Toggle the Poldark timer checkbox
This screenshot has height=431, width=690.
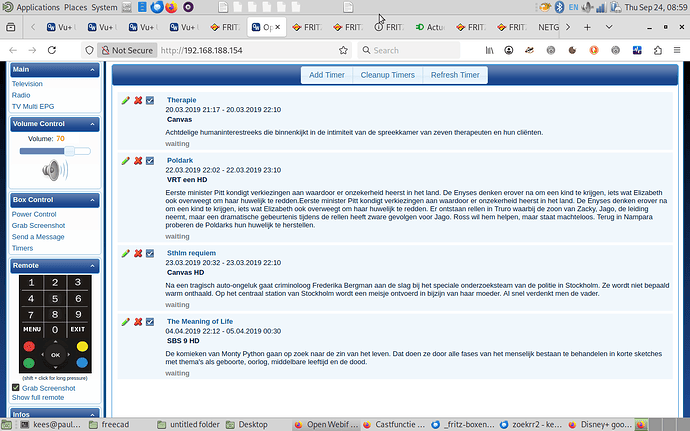150,161
